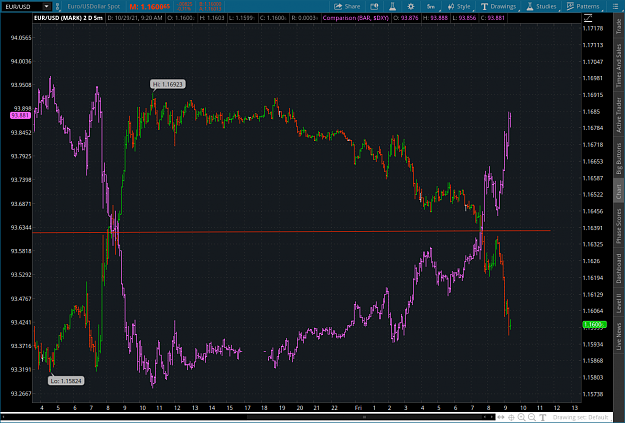Click the 94.0565 left axis label

21,38
